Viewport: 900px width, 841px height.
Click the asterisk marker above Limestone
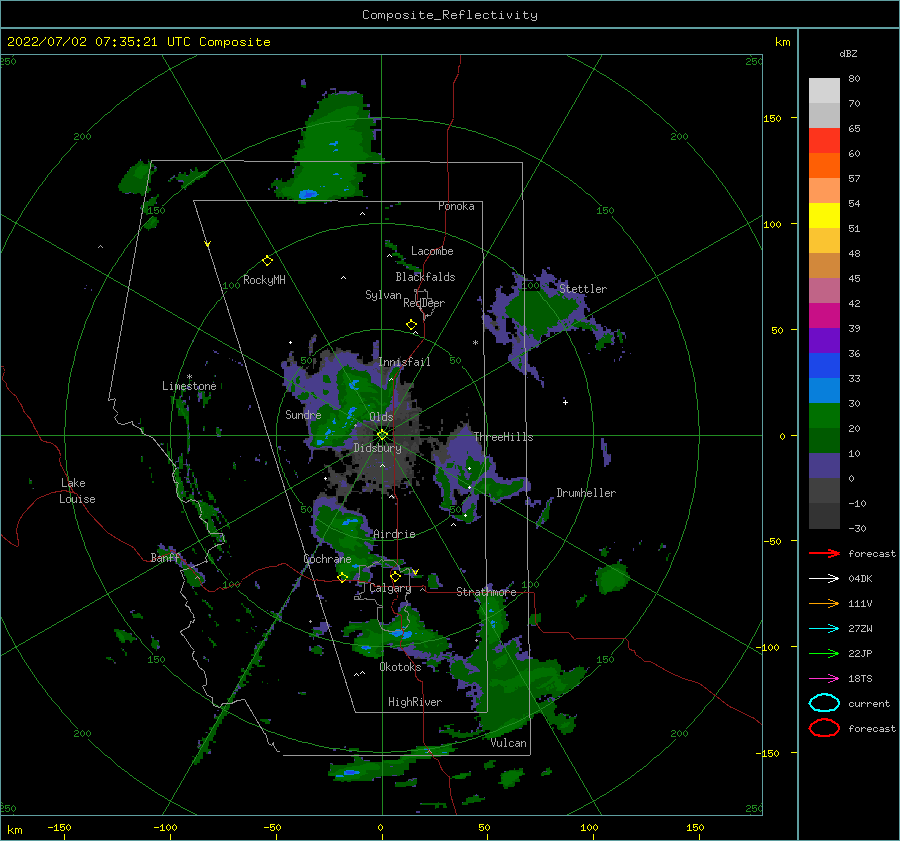(189, 377)
